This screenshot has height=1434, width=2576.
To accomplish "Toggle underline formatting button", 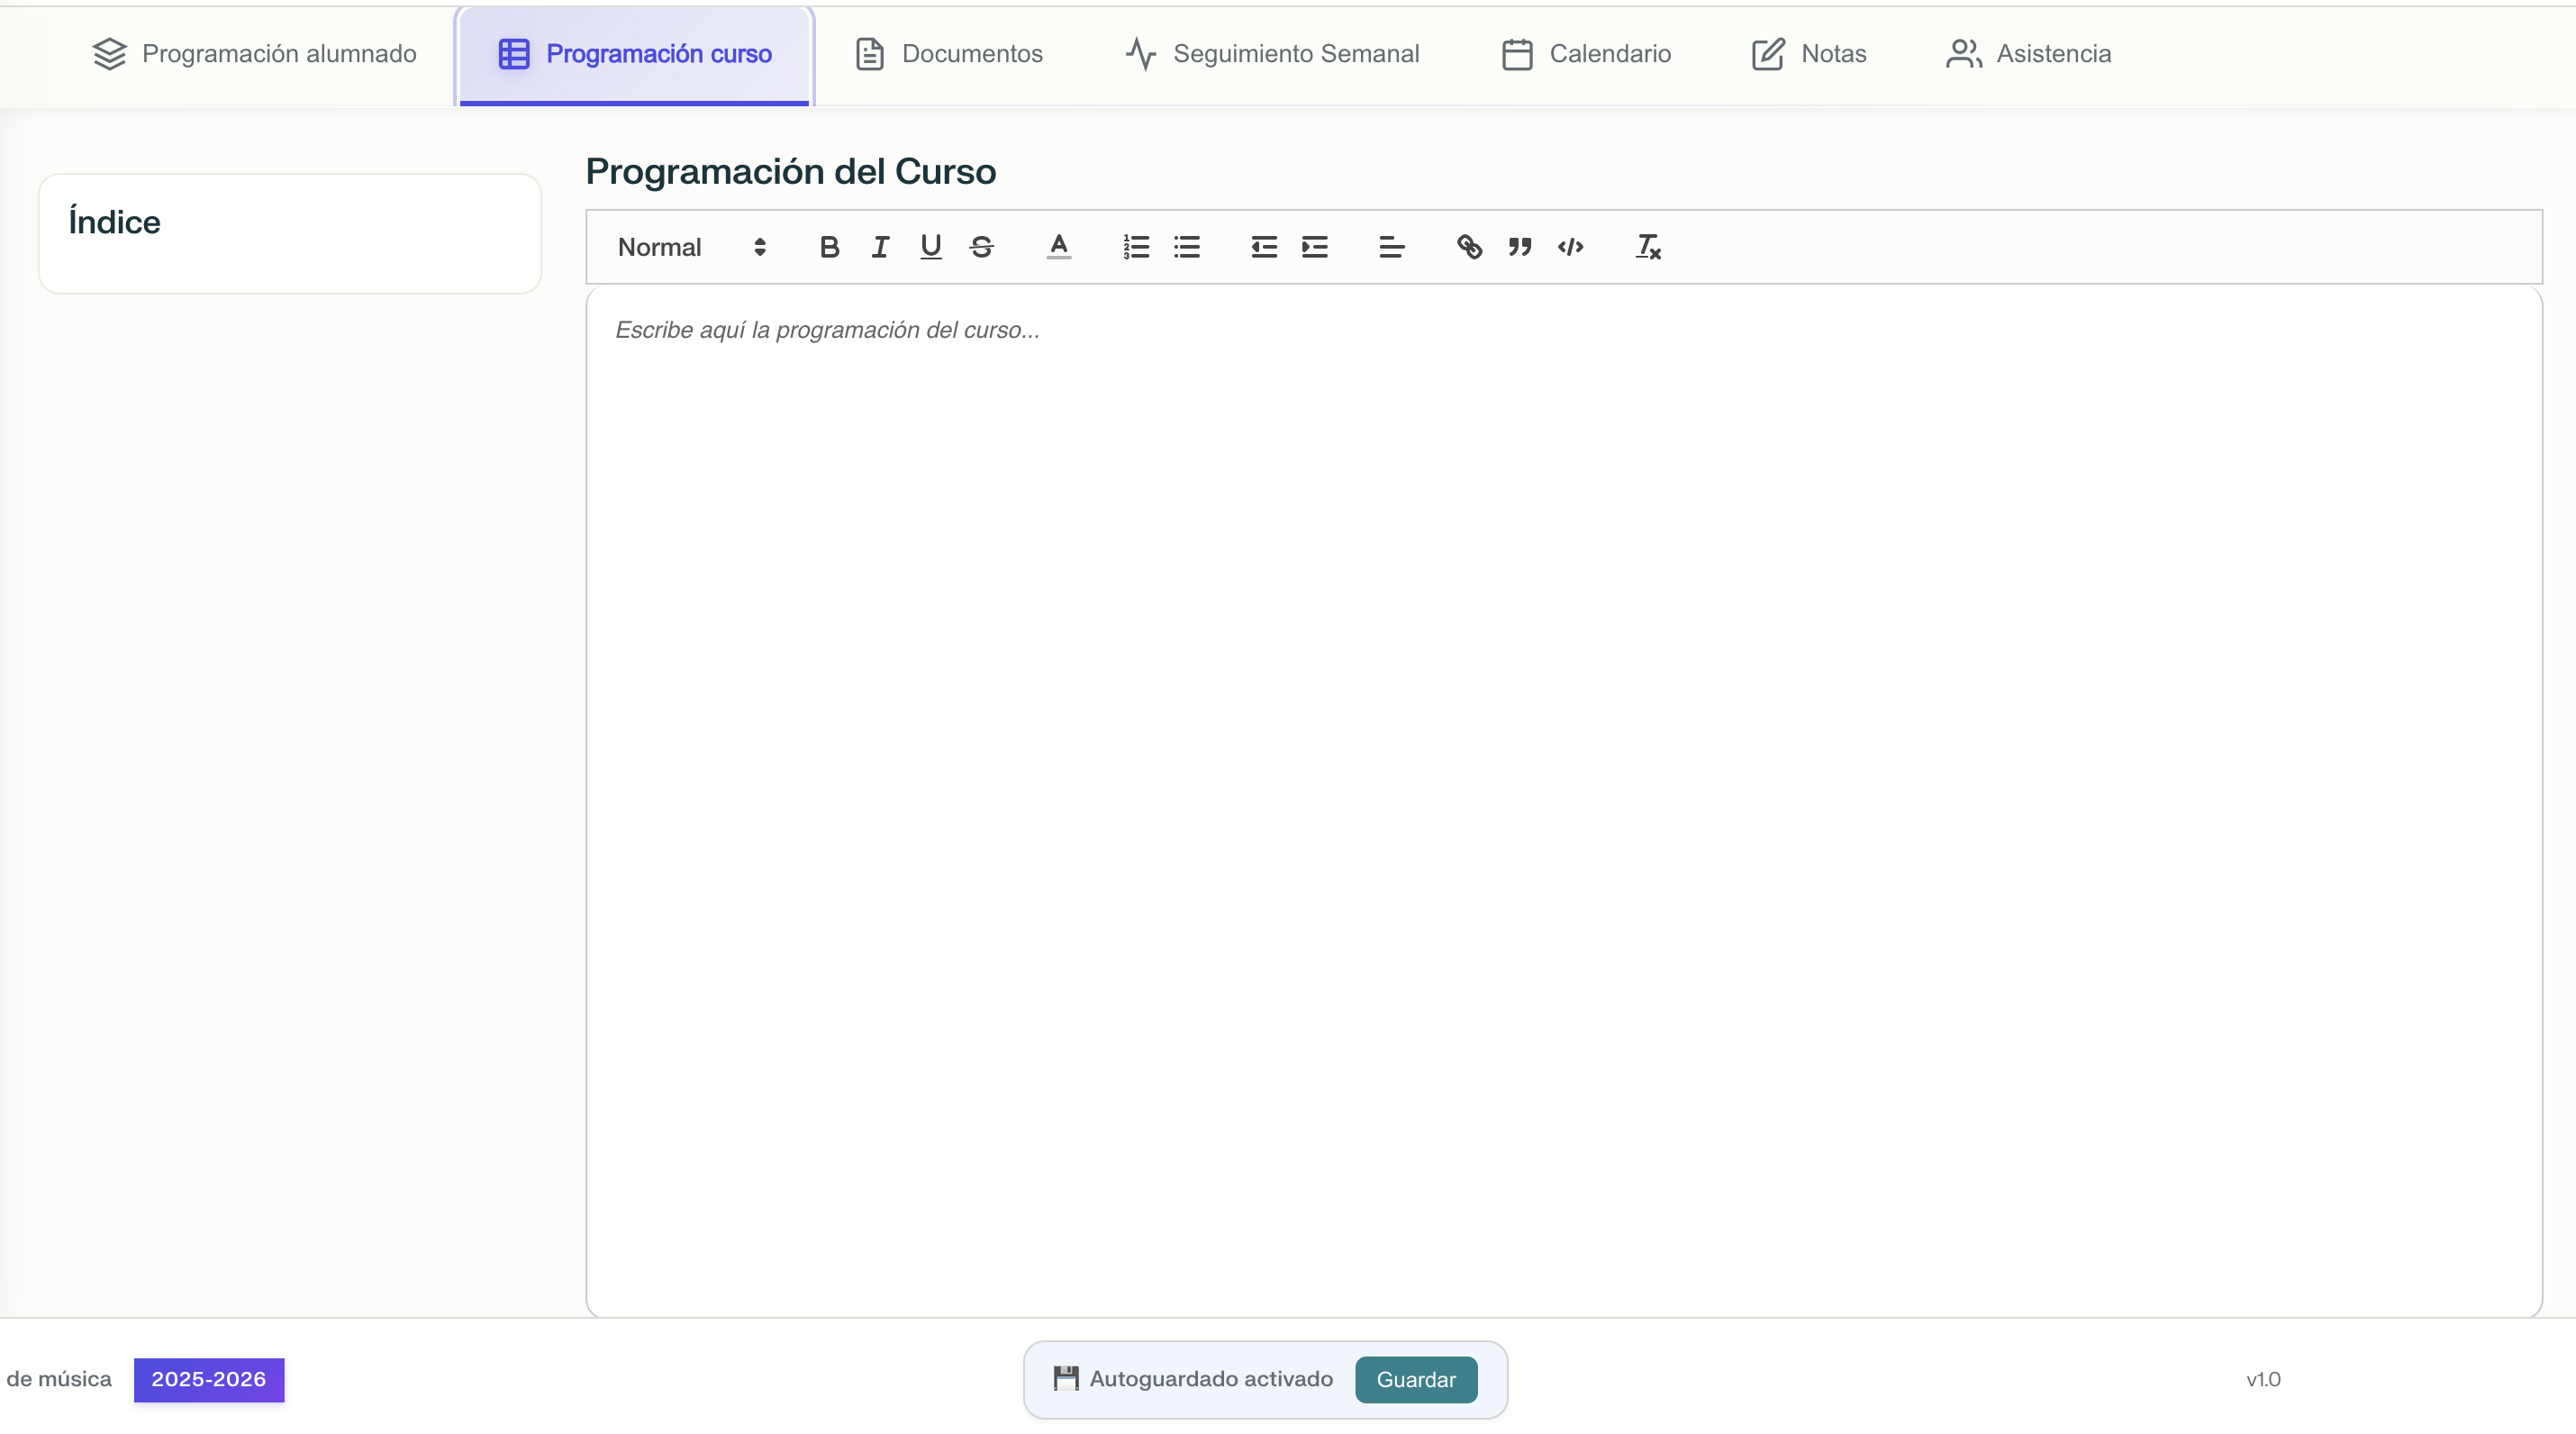I will (x=931, y=247).
